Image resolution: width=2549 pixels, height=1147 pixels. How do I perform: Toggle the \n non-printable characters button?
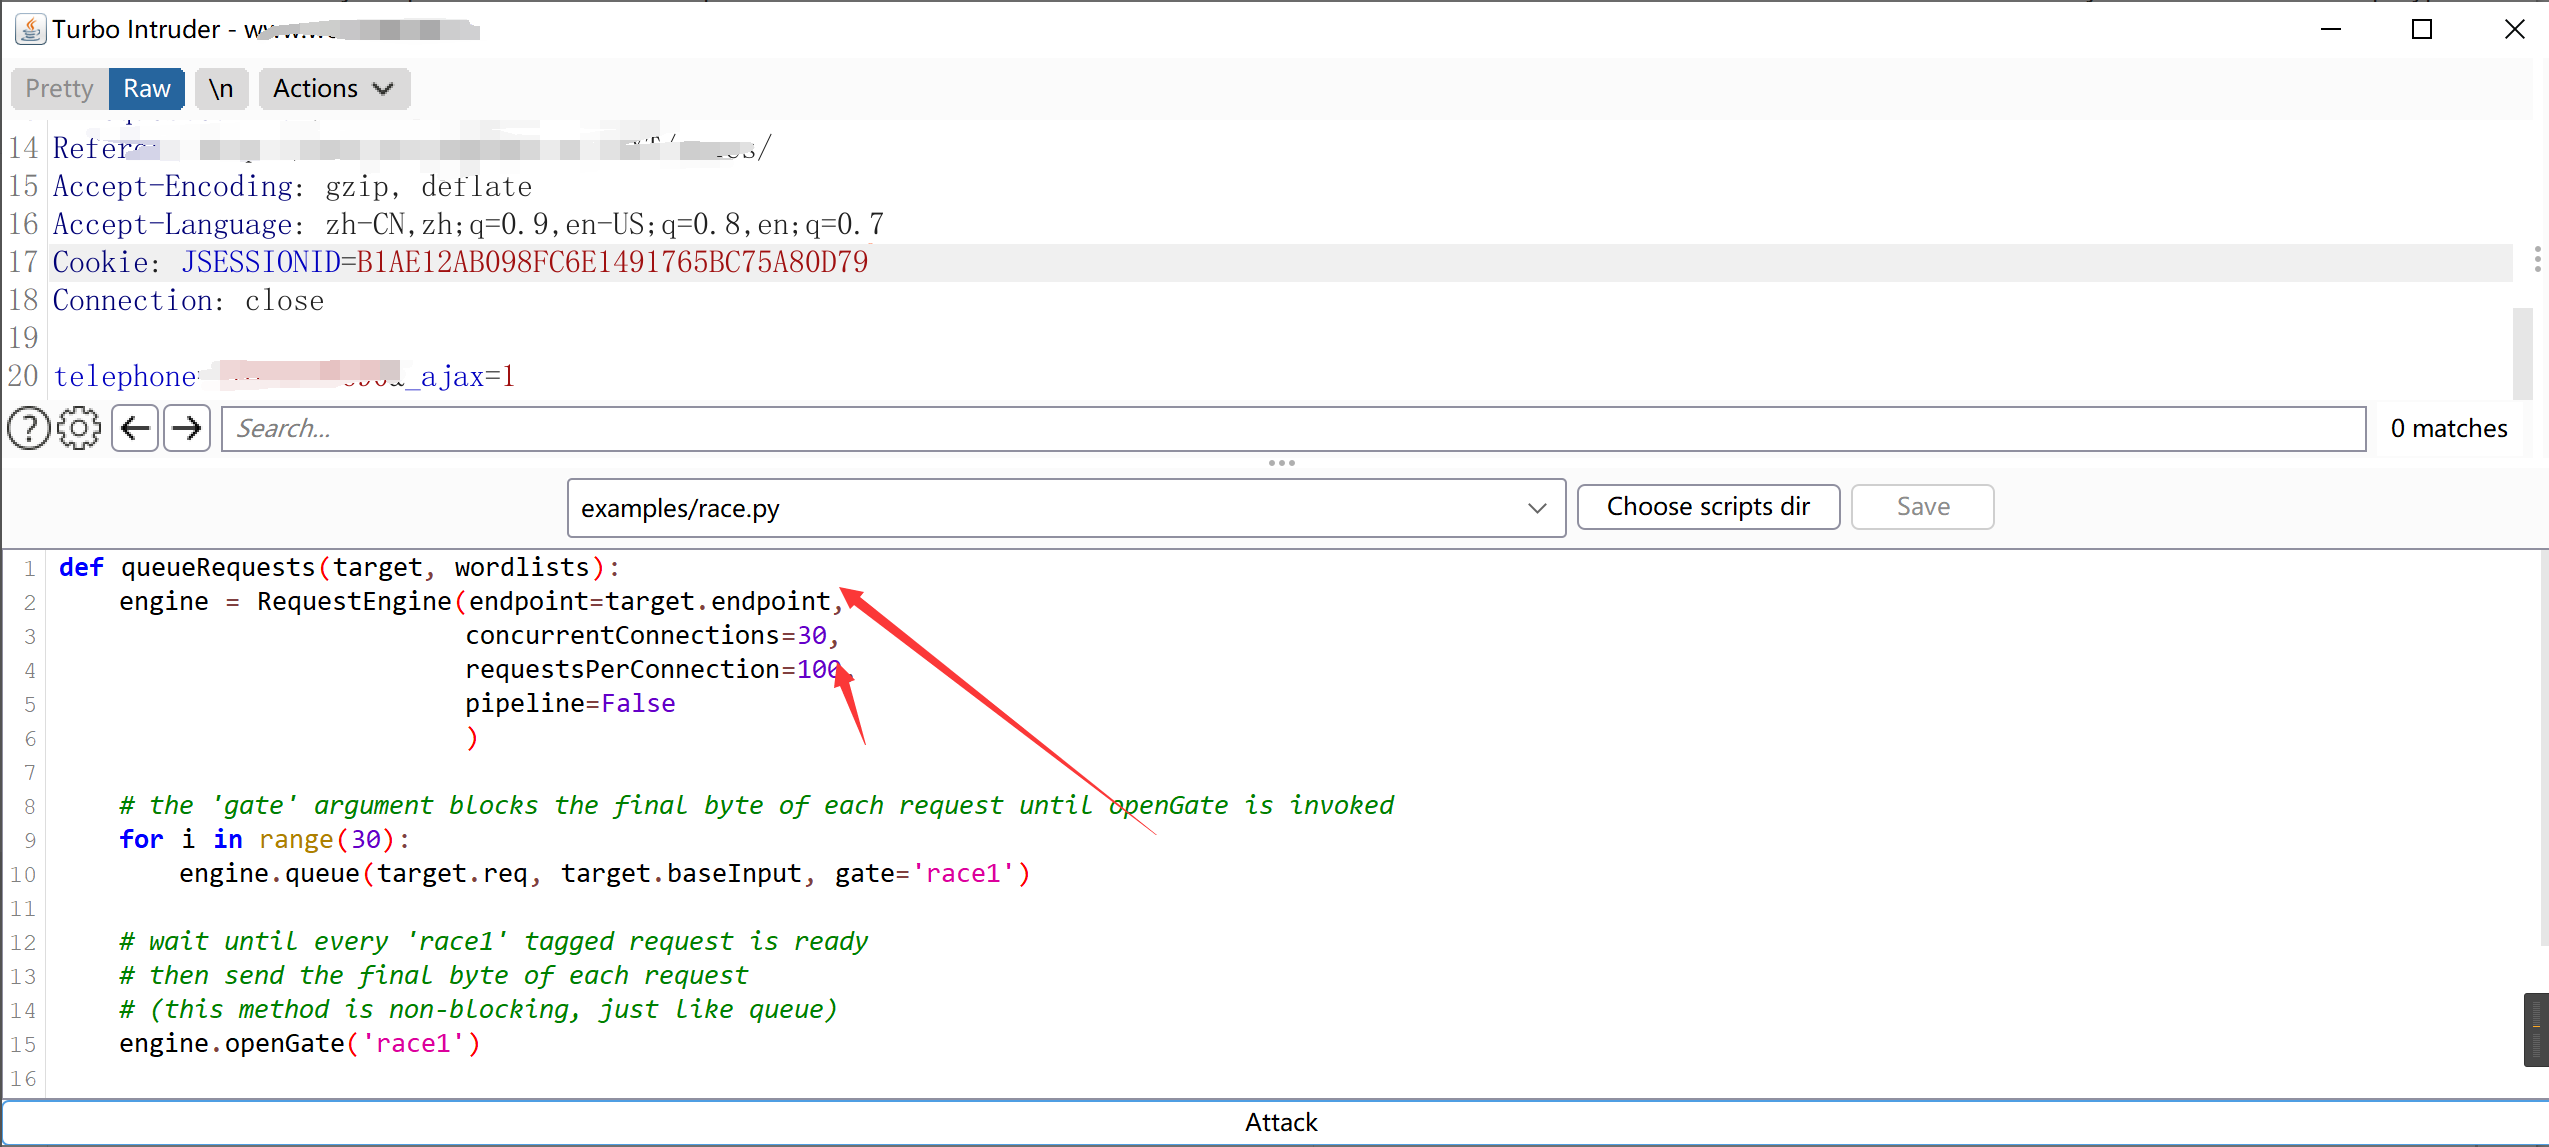(x=221, y=89)
